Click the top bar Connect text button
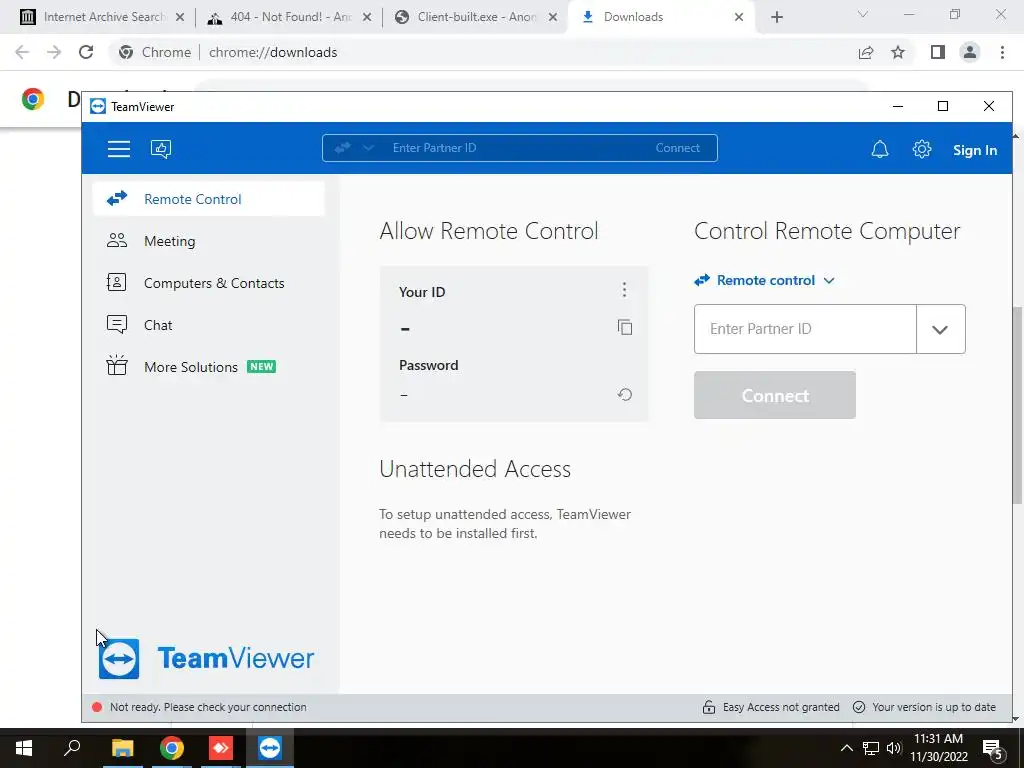This screenshot has width=1024, height=768. (x=677, y=148)
